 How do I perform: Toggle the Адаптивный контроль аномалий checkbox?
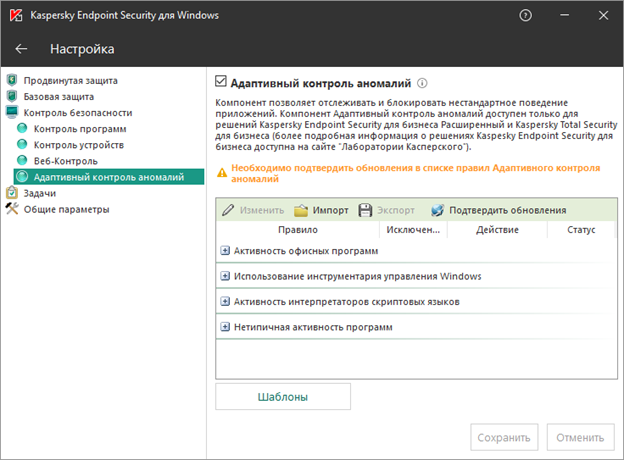222,84
